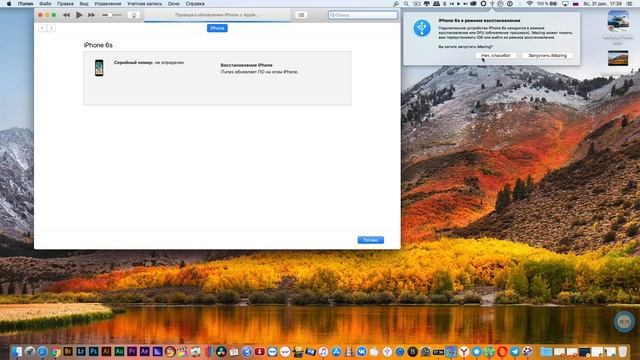This screenshot has width=640, height=360.
Task: Click the round overlay badge at bottom right
Action: coord(624,322)
